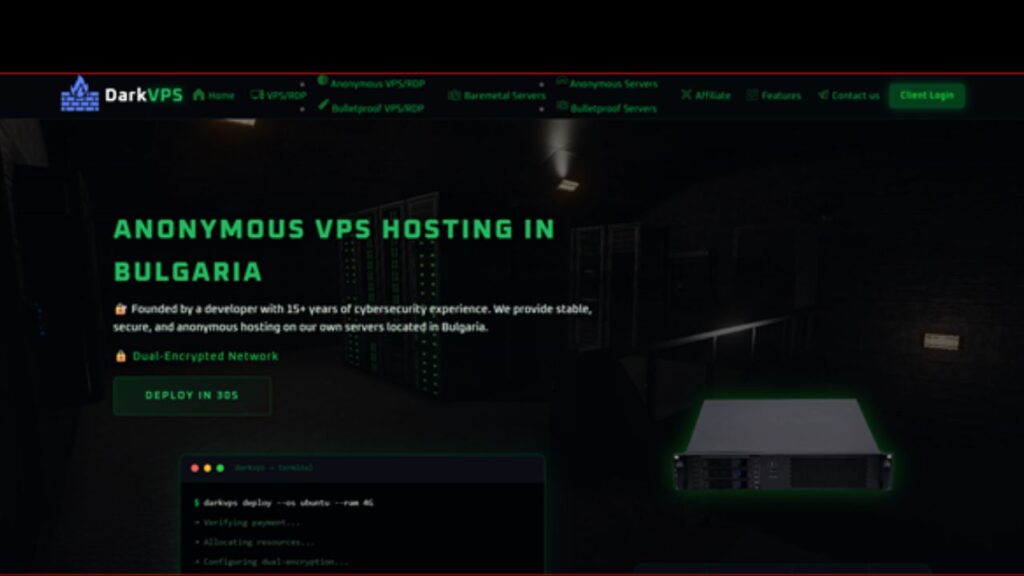Click the Contact us paper plane icon
This screenshot has height=576, width=1024.
click(823, 95)
